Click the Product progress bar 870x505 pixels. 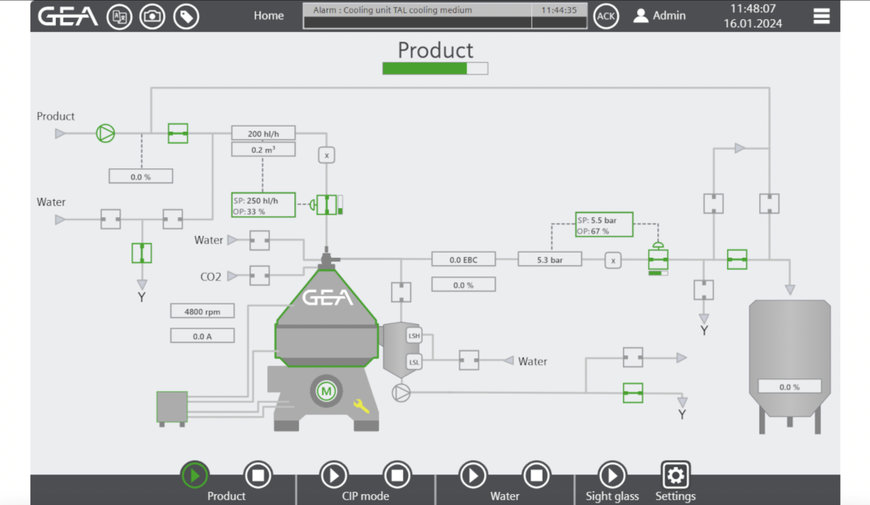coord(435,68)
